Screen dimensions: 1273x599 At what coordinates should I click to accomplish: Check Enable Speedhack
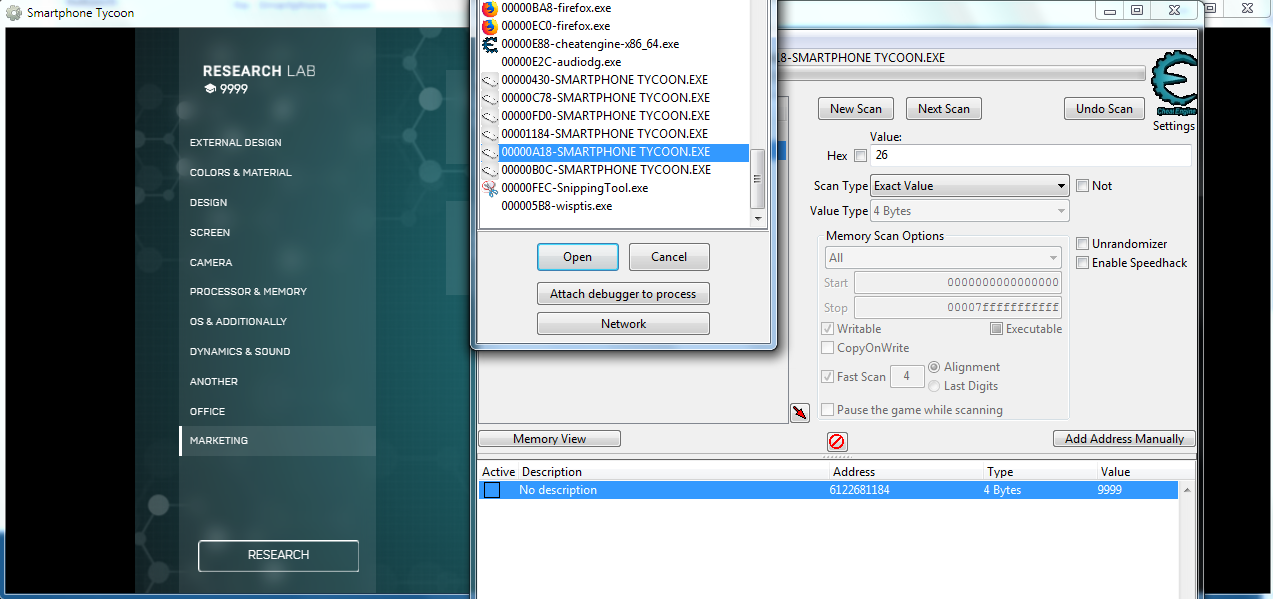1082,263
